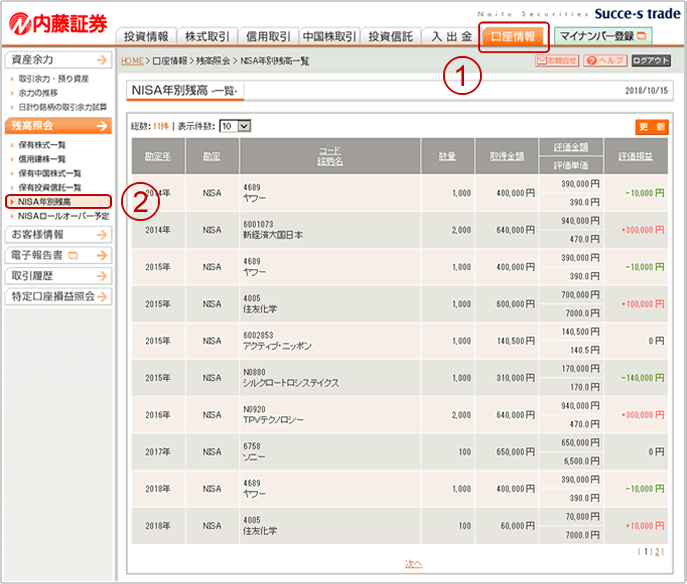Click the 取引履歴 arrow icon

101,276
